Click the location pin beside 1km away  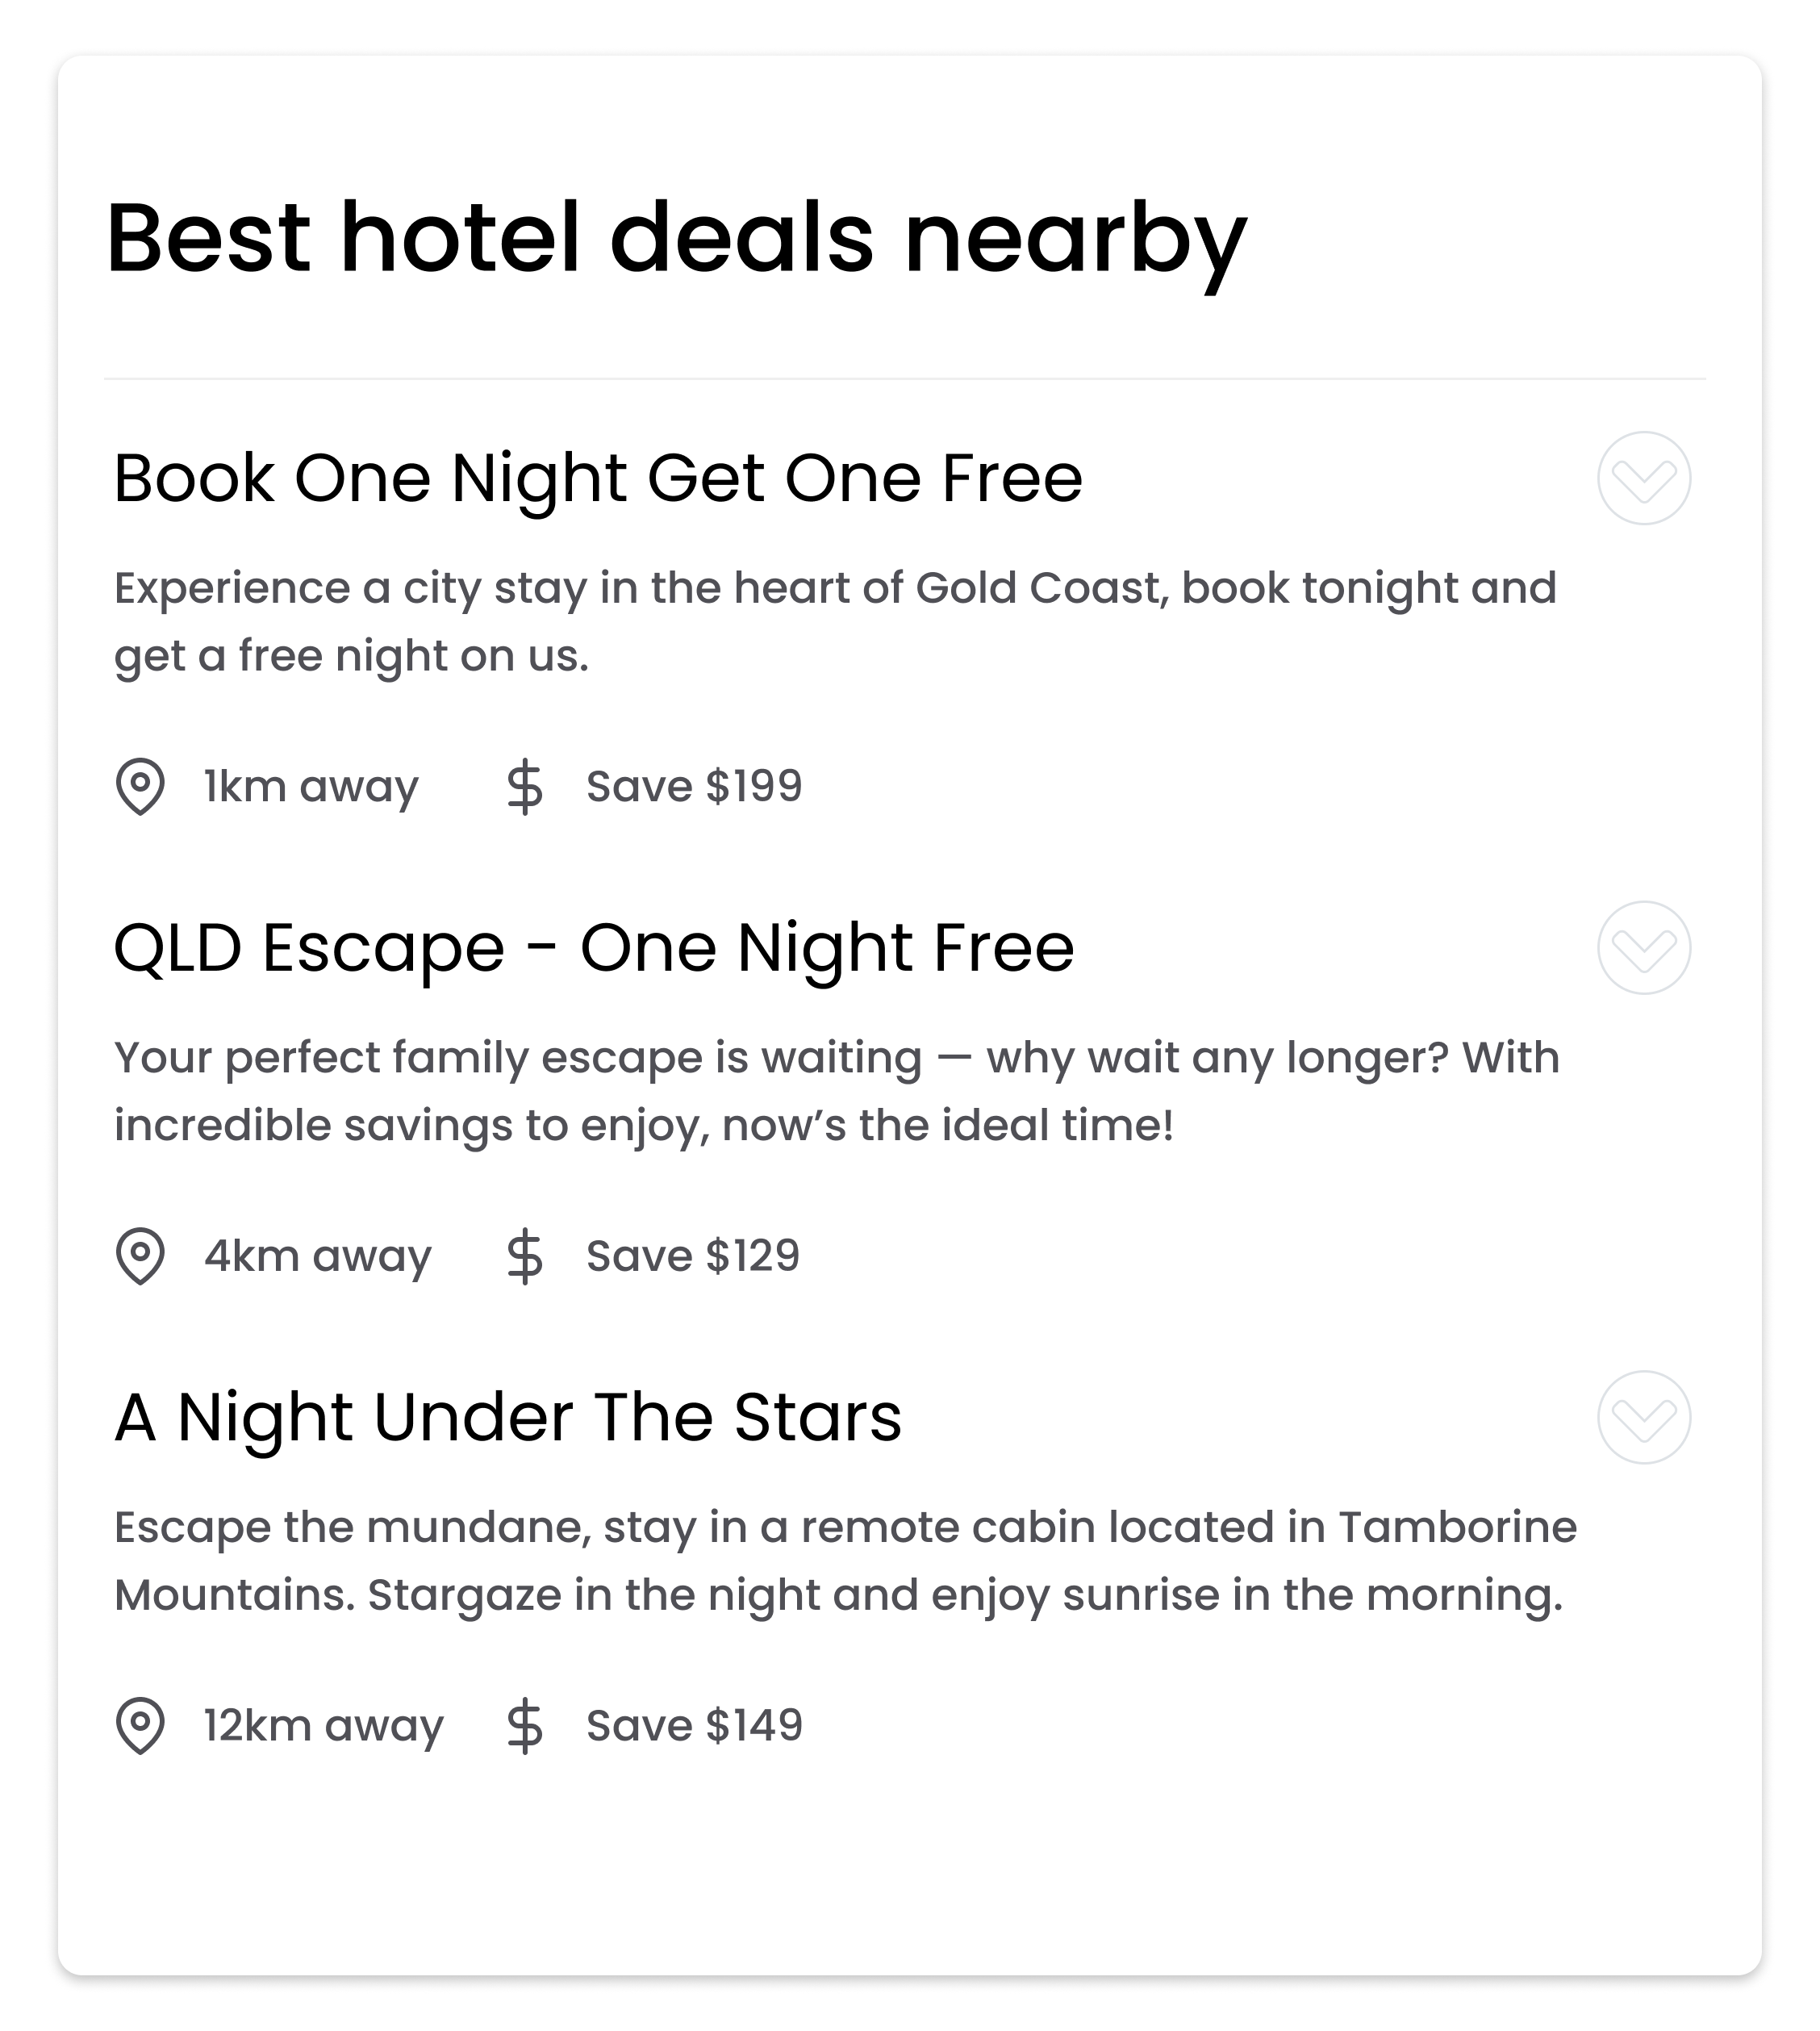click(140, 786)
